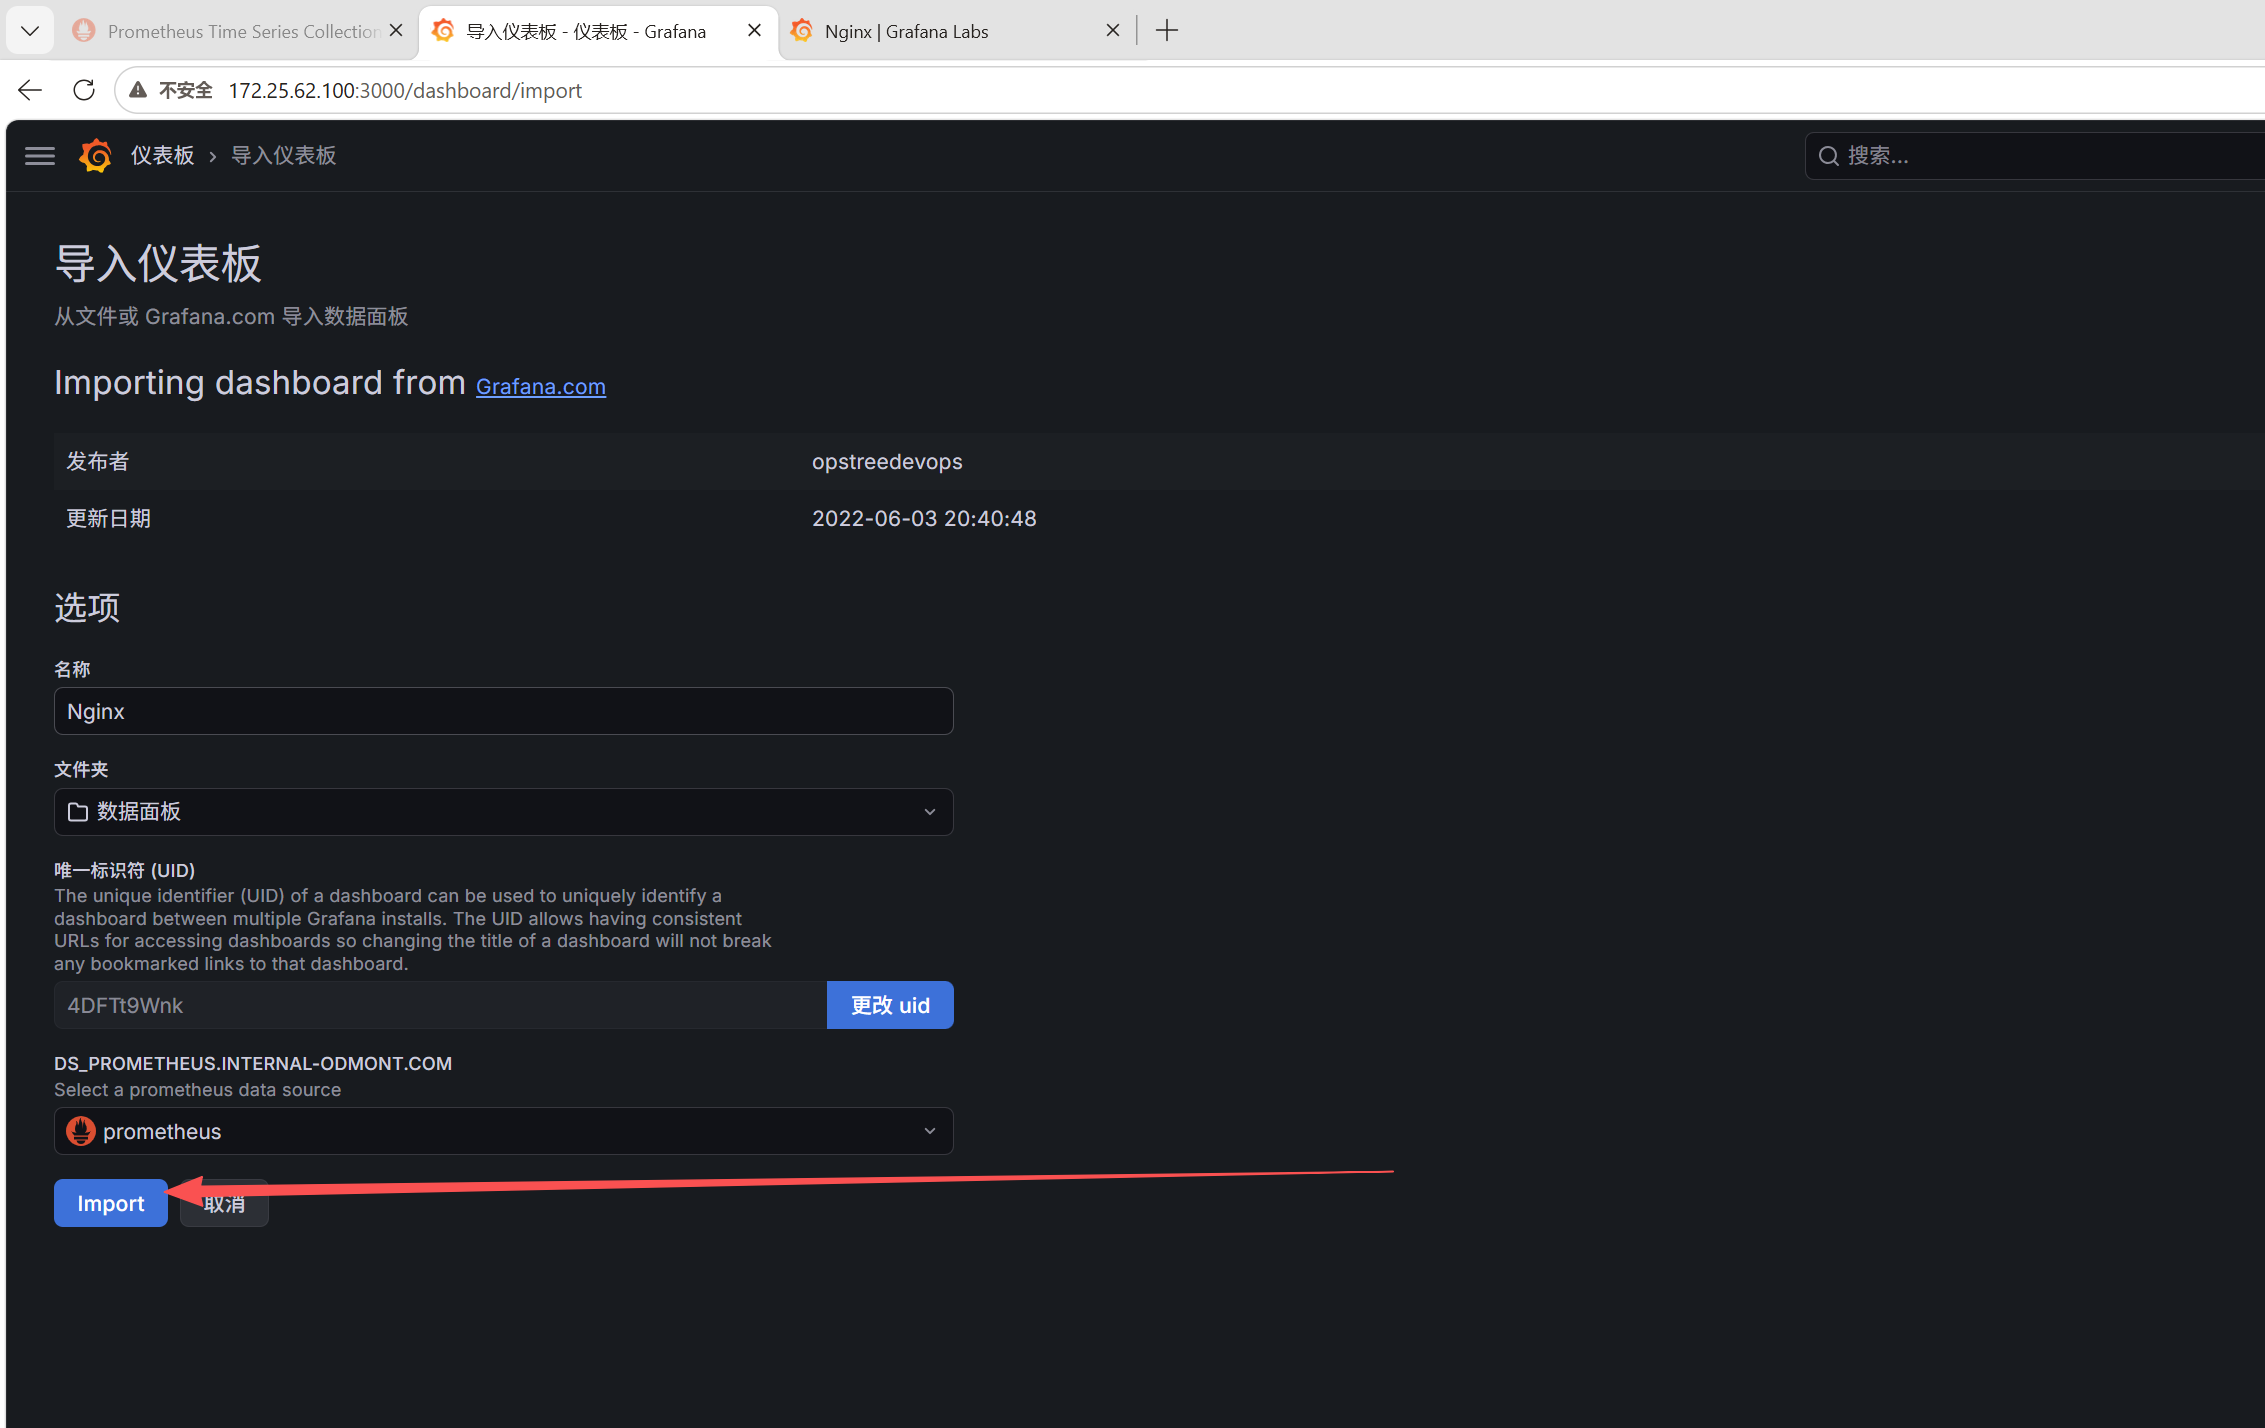Image resolution: width=2265 pixels, height=1428 pixels.
Task: Click the 选项 section heading
Action: (87, 608)
